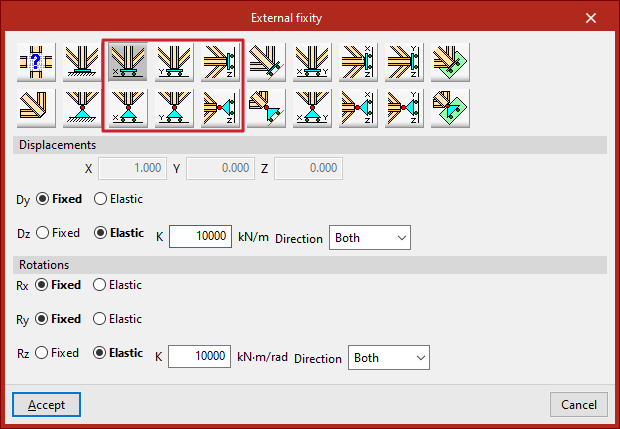Viewport: 620px width, 429px height.
Task: Select the generic fixity icon with question mark
Action: pyautogui.click(x=36, y=62)
